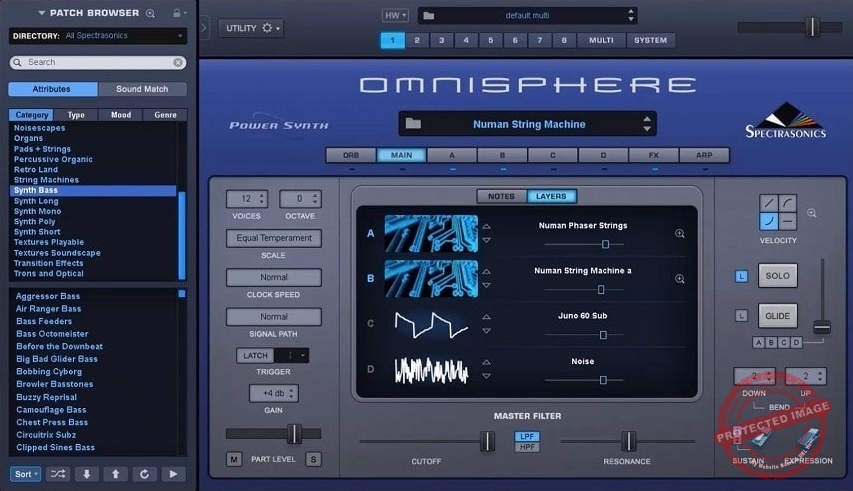Enable the GLIDE button
Viewport: 853px width, 491px height.
[x=777, y=316]
